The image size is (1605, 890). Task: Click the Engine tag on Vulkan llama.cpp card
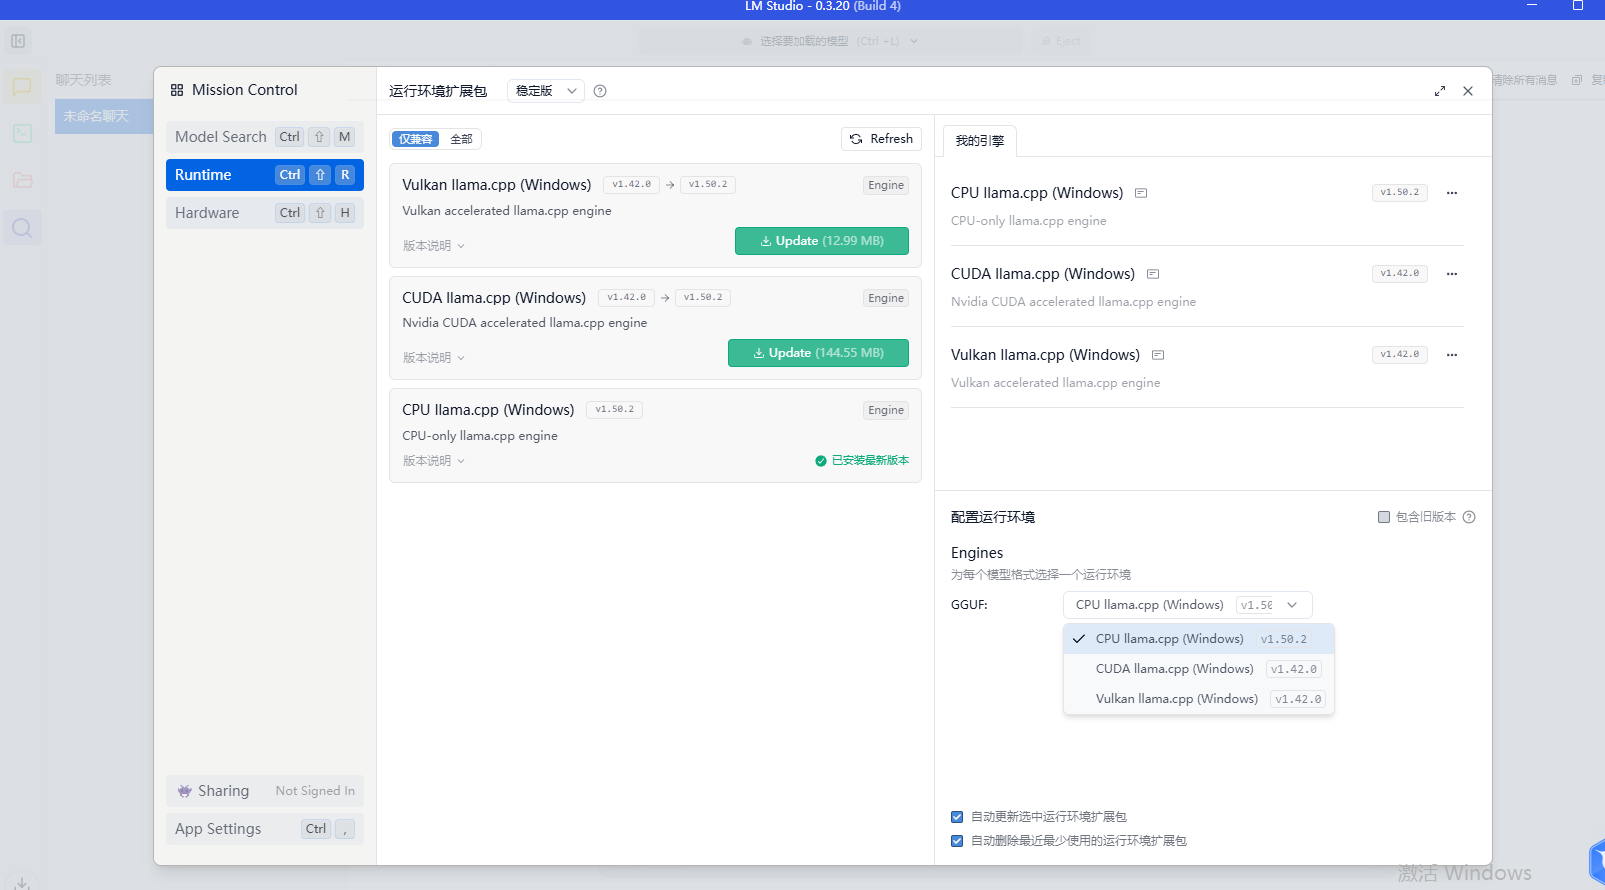pyautogui.click(x=886, y=185)
